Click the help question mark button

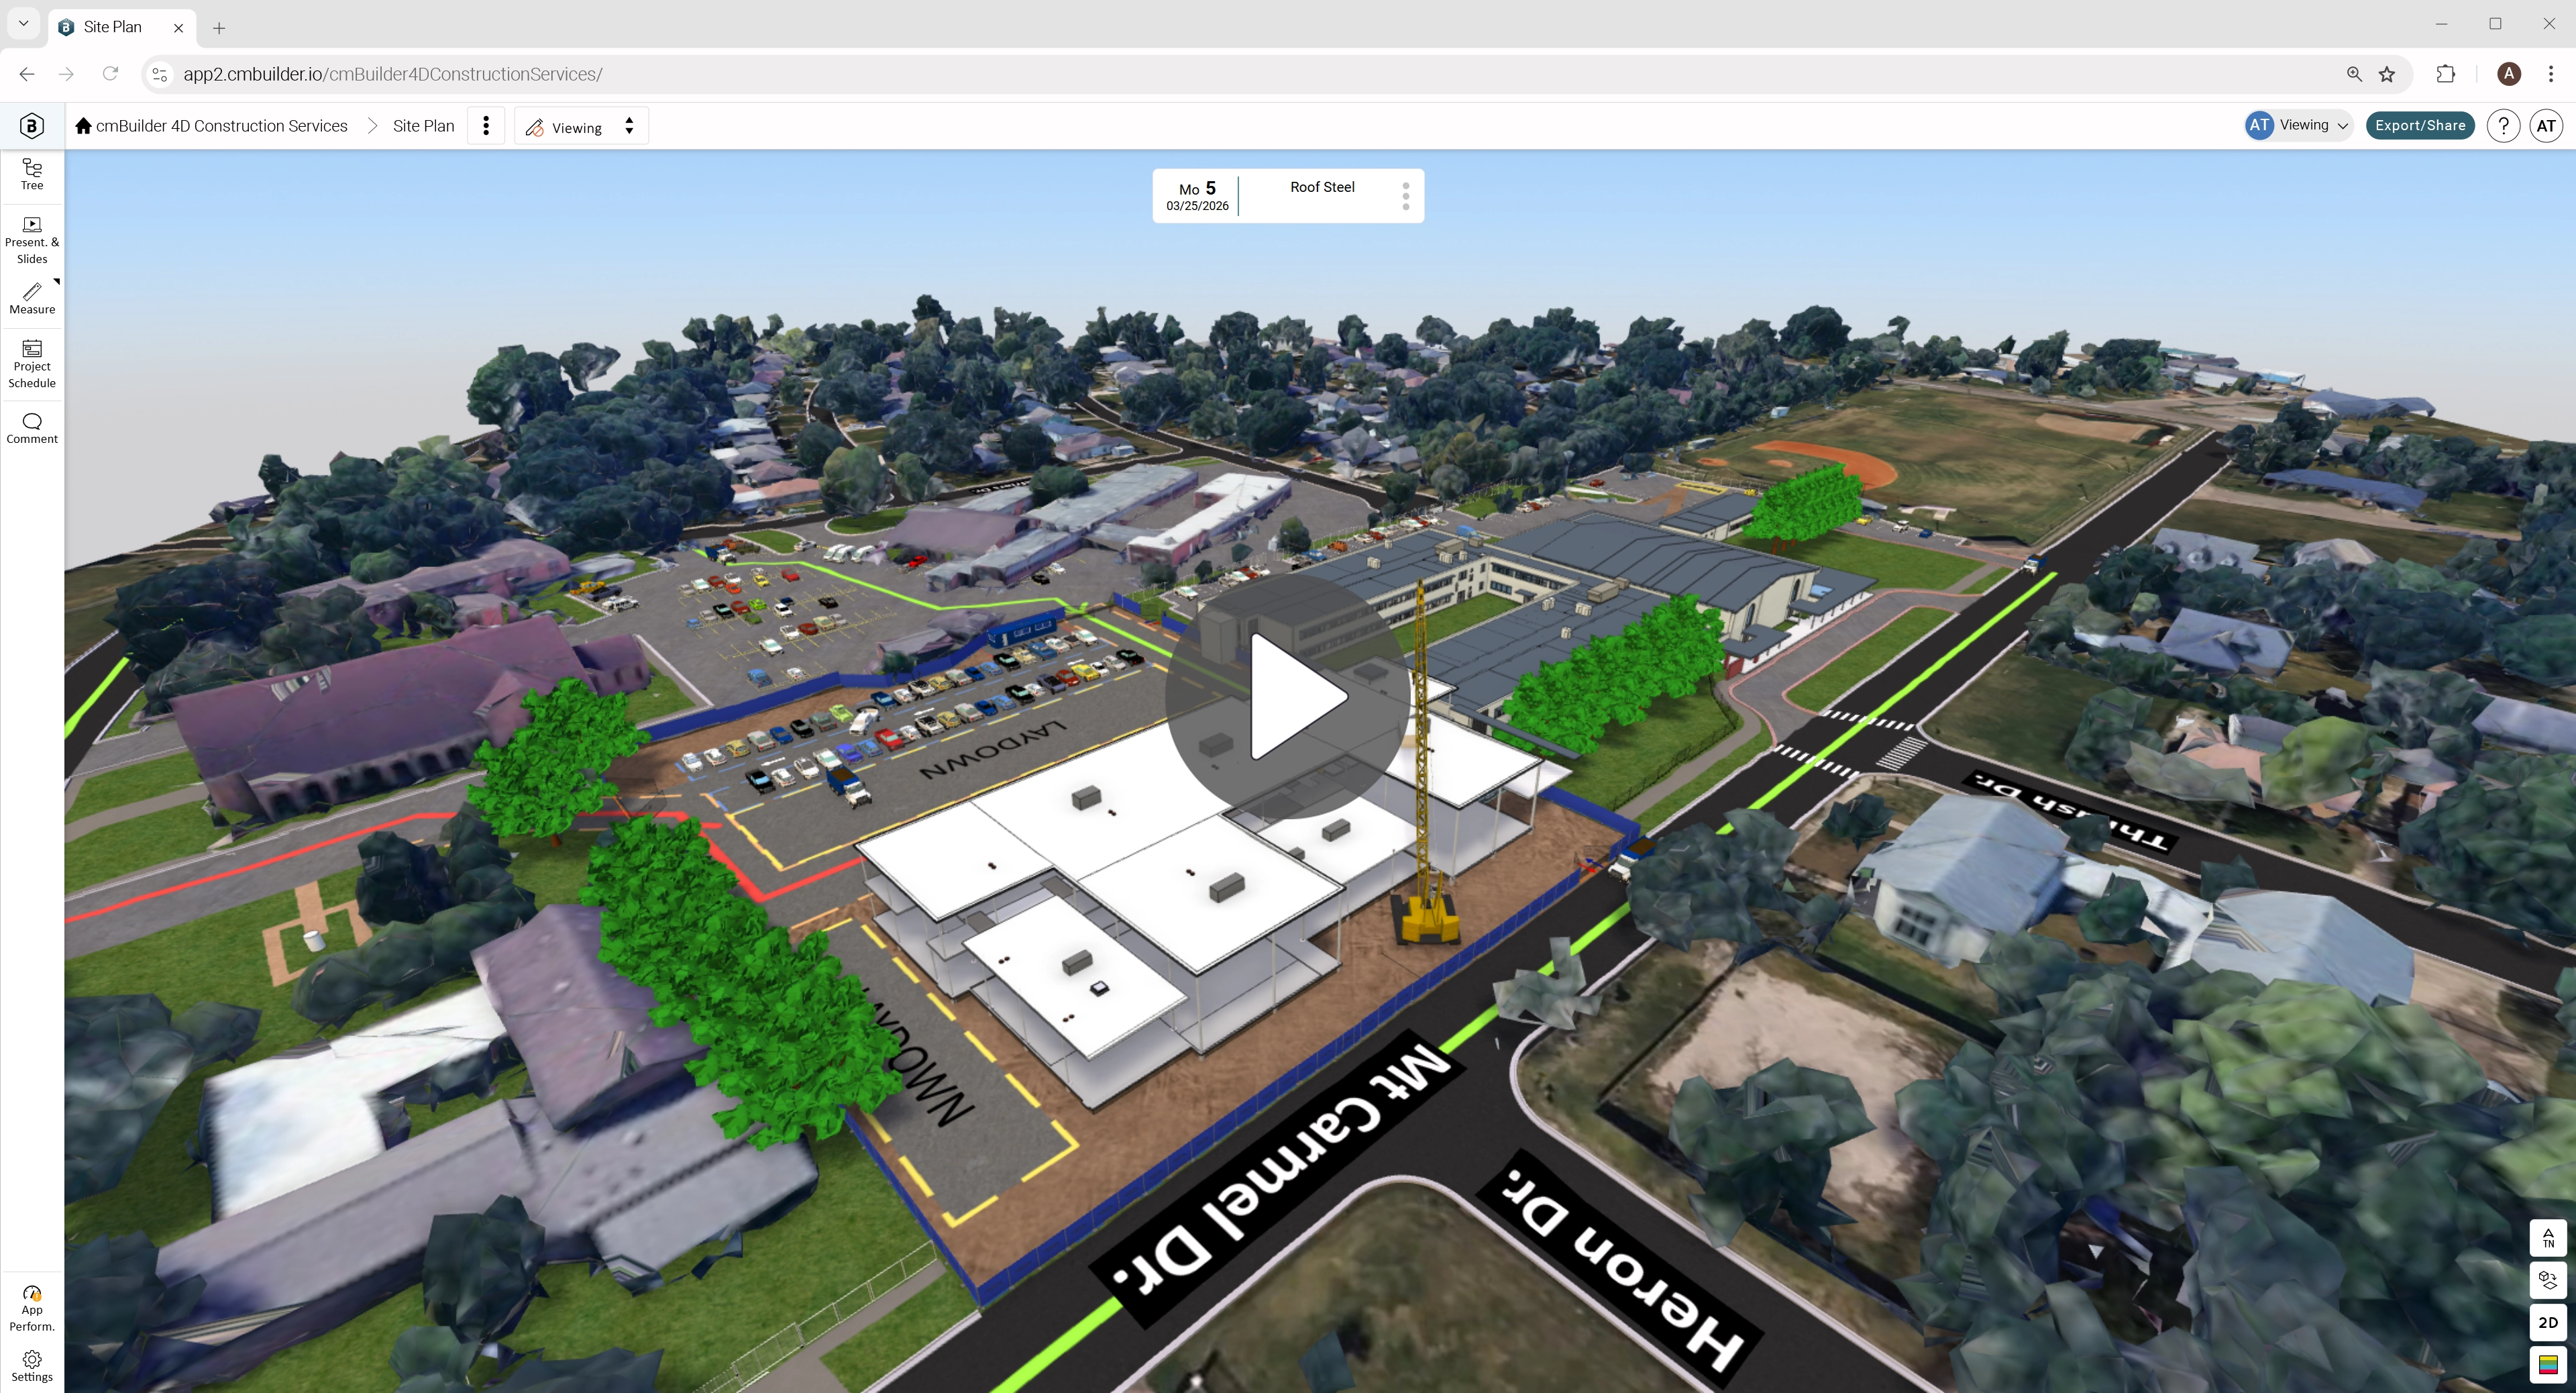(2504, 125)
